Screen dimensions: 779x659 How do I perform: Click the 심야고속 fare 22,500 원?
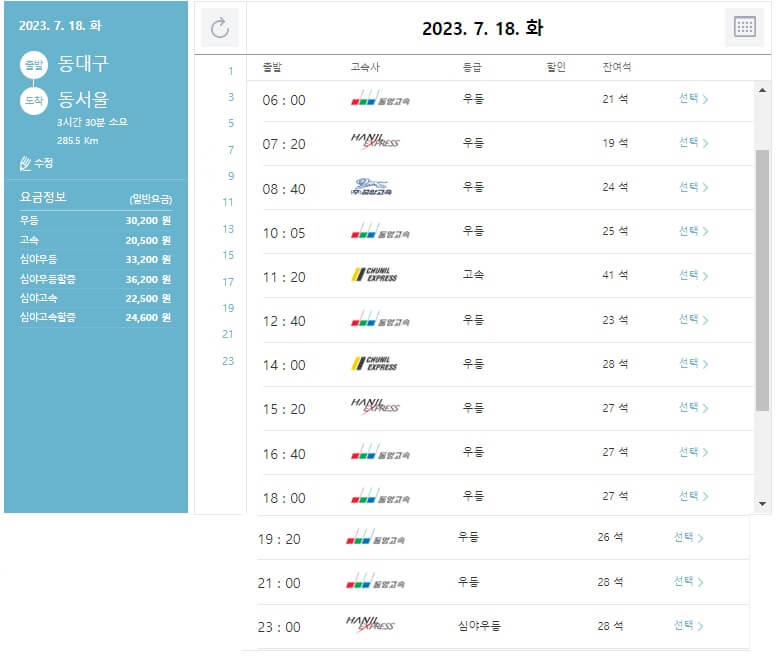(x=95, y=298)
